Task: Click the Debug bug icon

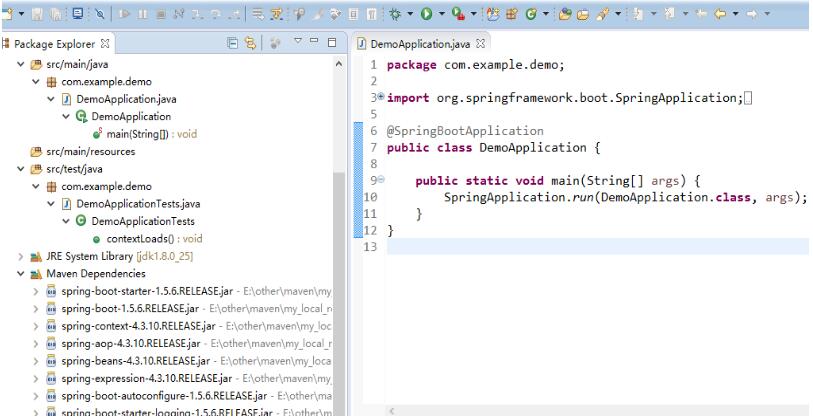Action: click(395, 14)
